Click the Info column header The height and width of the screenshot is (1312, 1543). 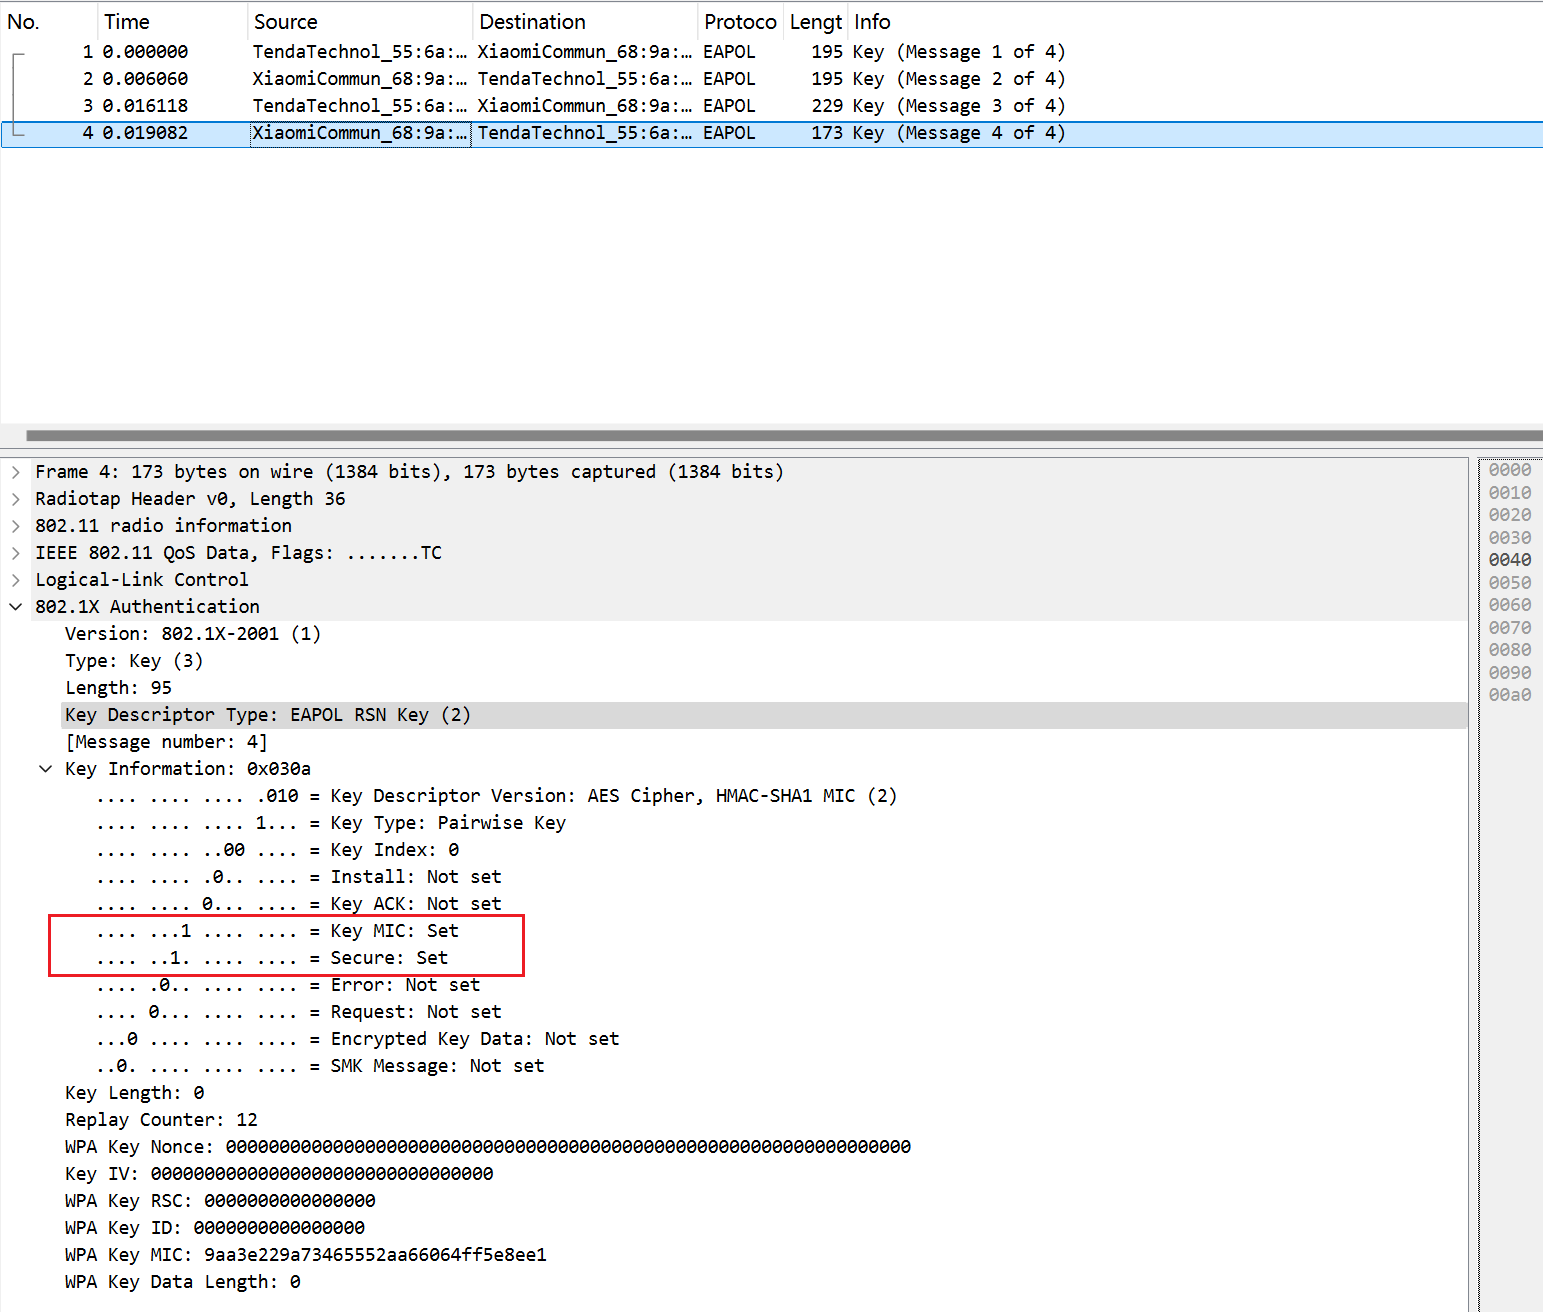pyautogui.click(x=1195, y=22)
